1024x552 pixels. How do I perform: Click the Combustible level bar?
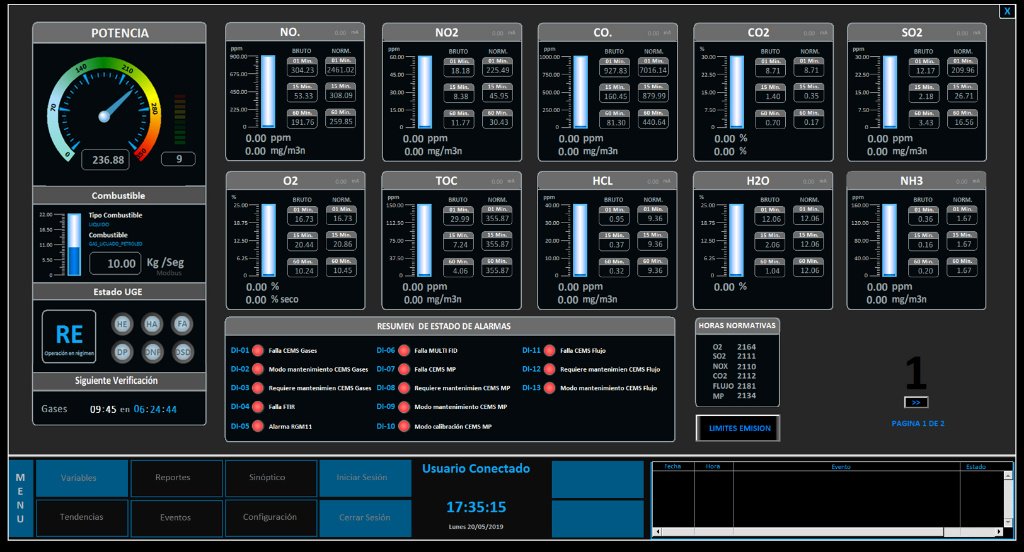pos(75,244)
